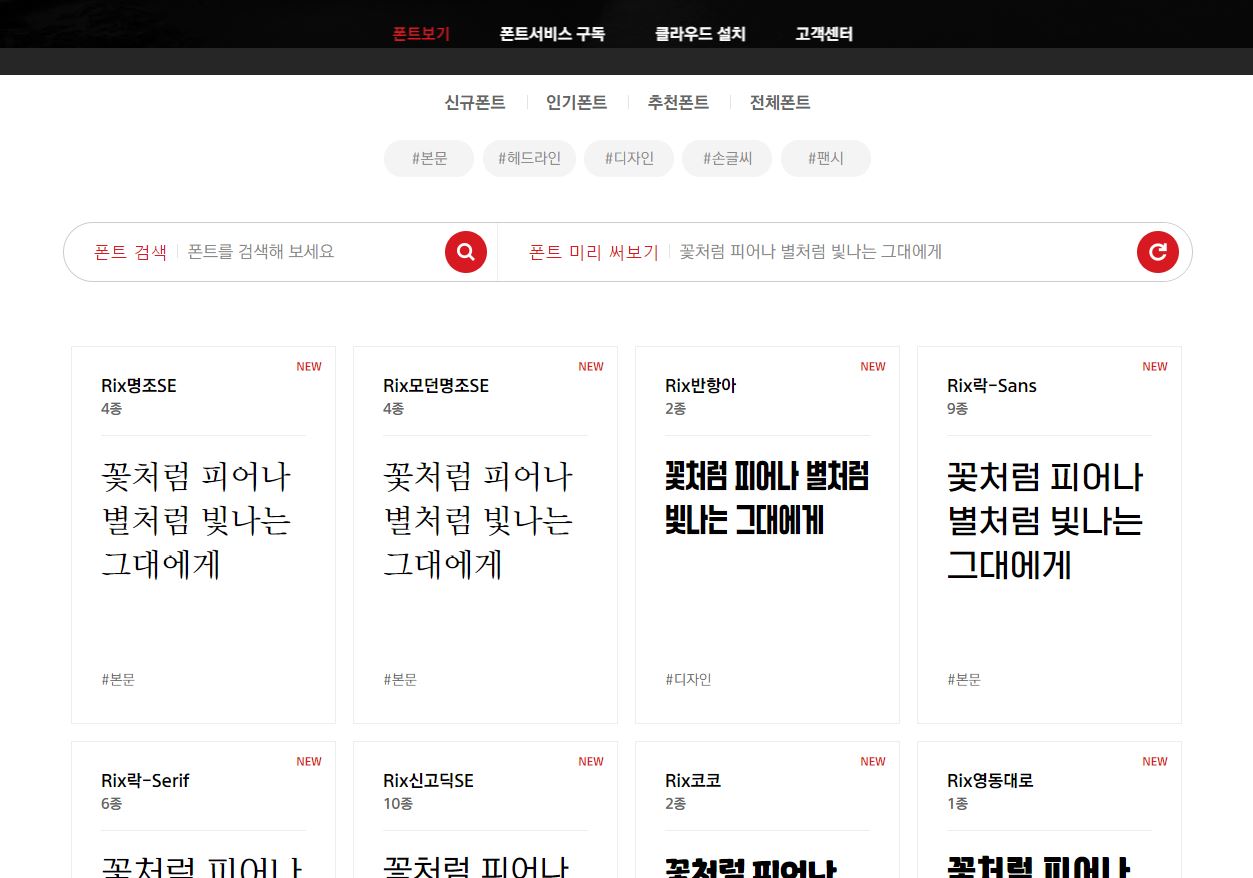Image resolution: width=1253 pixels, height=878 pixels.
Task: Click the 10종 count under Rix신고딕SE
Action: (398, 804)
